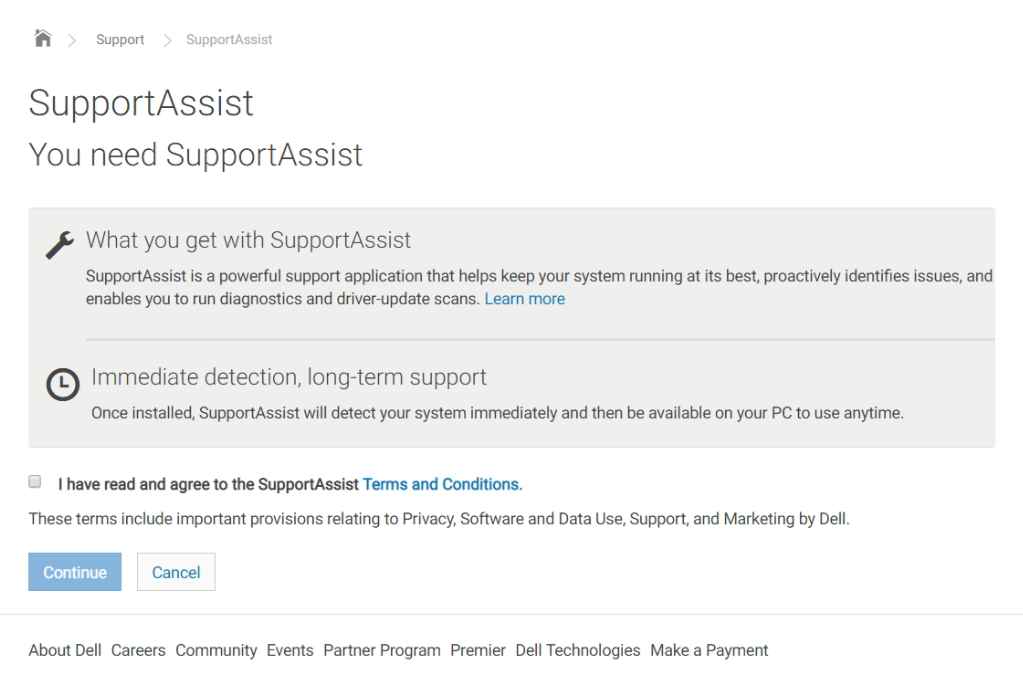Go to About Dell footer link
Image resolution: width=1023 pixels, height=684 pixels.
click(x=65, y=650)
